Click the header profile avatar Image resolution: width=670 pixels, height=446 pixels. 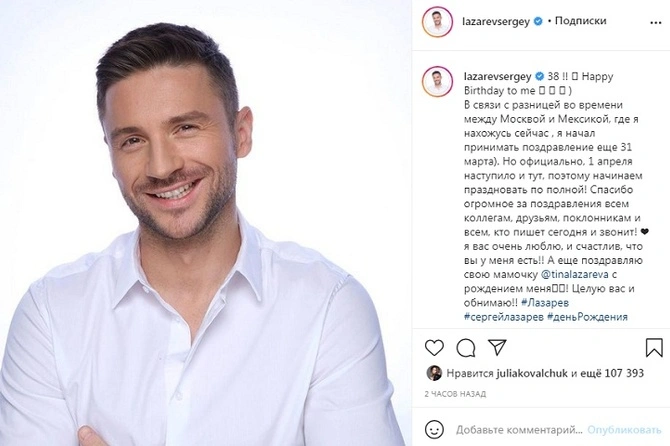tap(437, 21)
